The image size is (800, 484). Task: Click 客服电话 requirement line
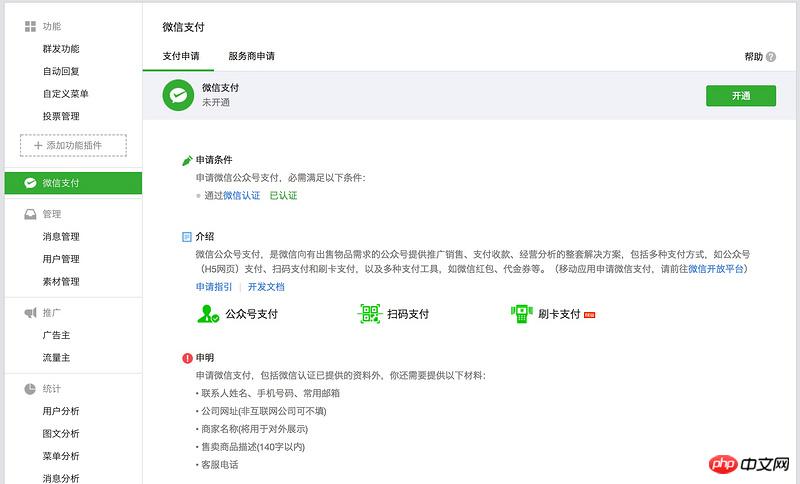coord(217,465)
